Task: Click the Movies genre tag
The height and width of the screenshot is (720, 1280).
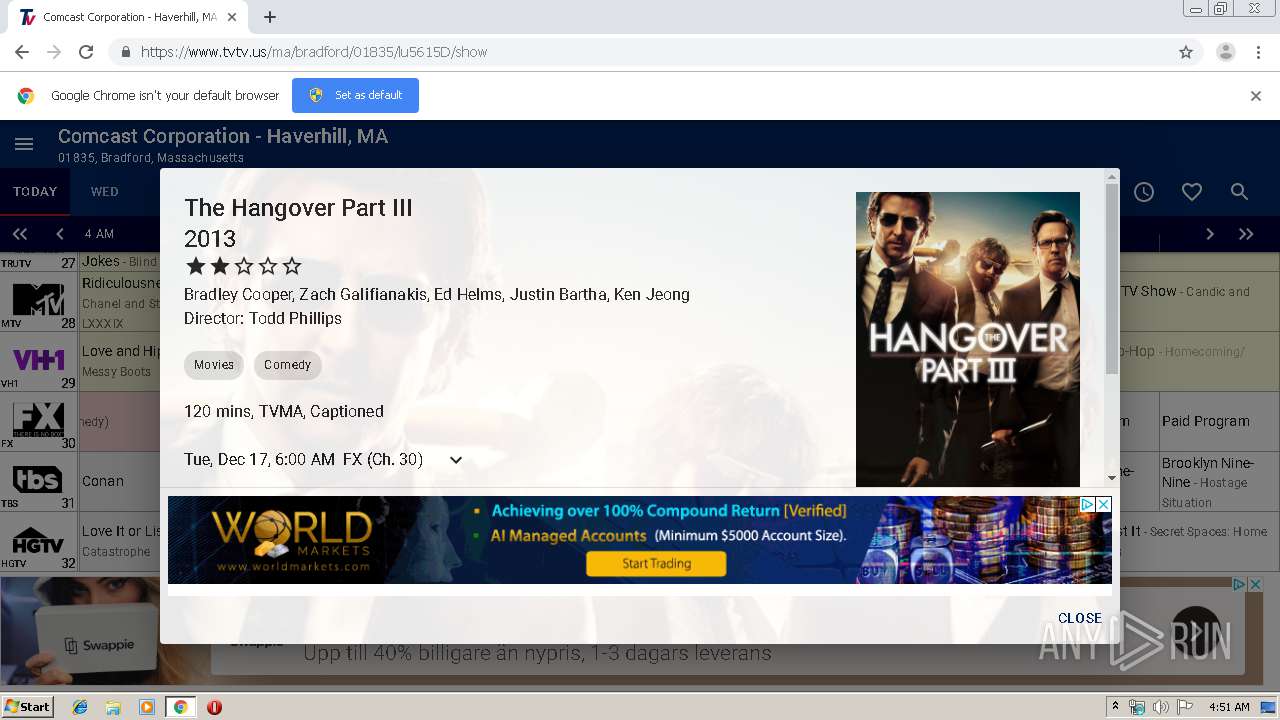Action: click(x=214, y=365)
